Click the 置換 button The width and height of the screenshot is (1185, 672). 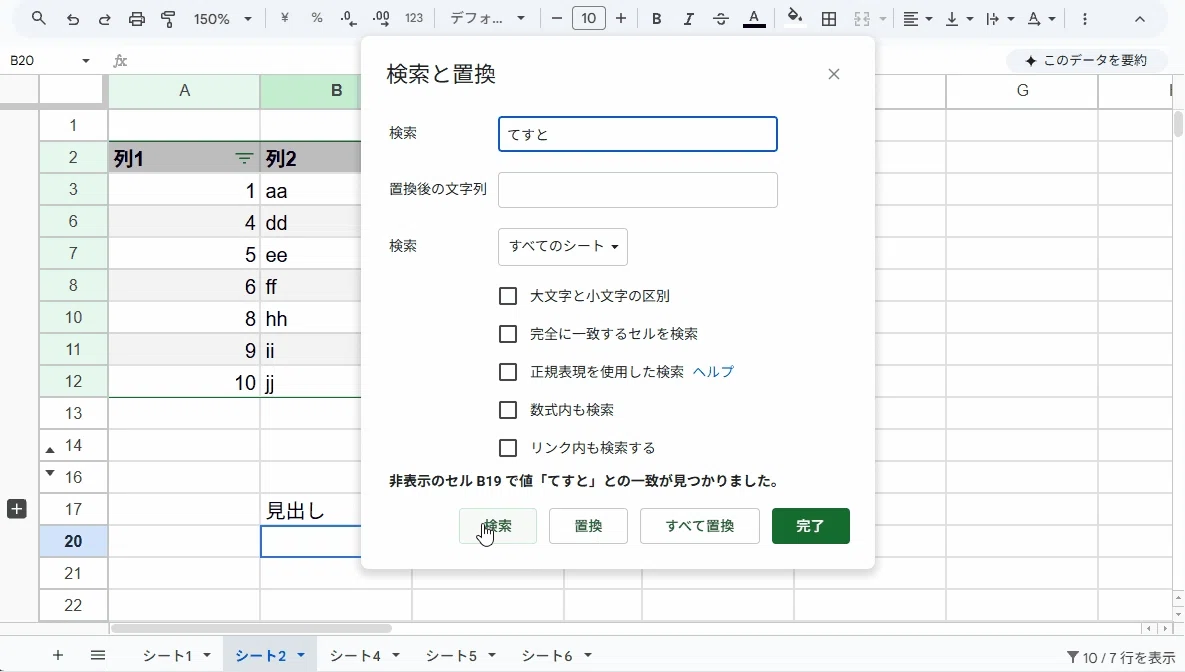tap(588, 526)
